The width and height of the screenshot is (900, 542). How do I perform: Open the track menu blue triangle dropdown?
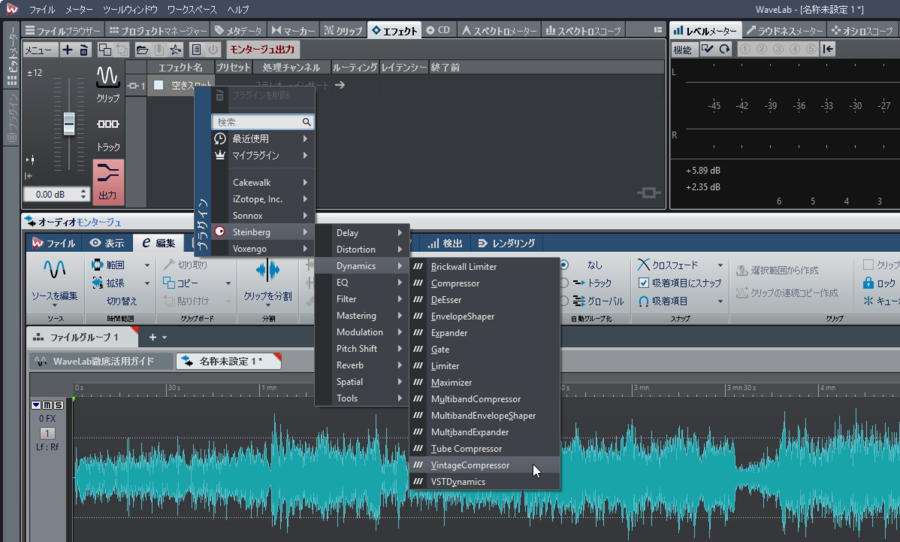click(x=36, y=405)
